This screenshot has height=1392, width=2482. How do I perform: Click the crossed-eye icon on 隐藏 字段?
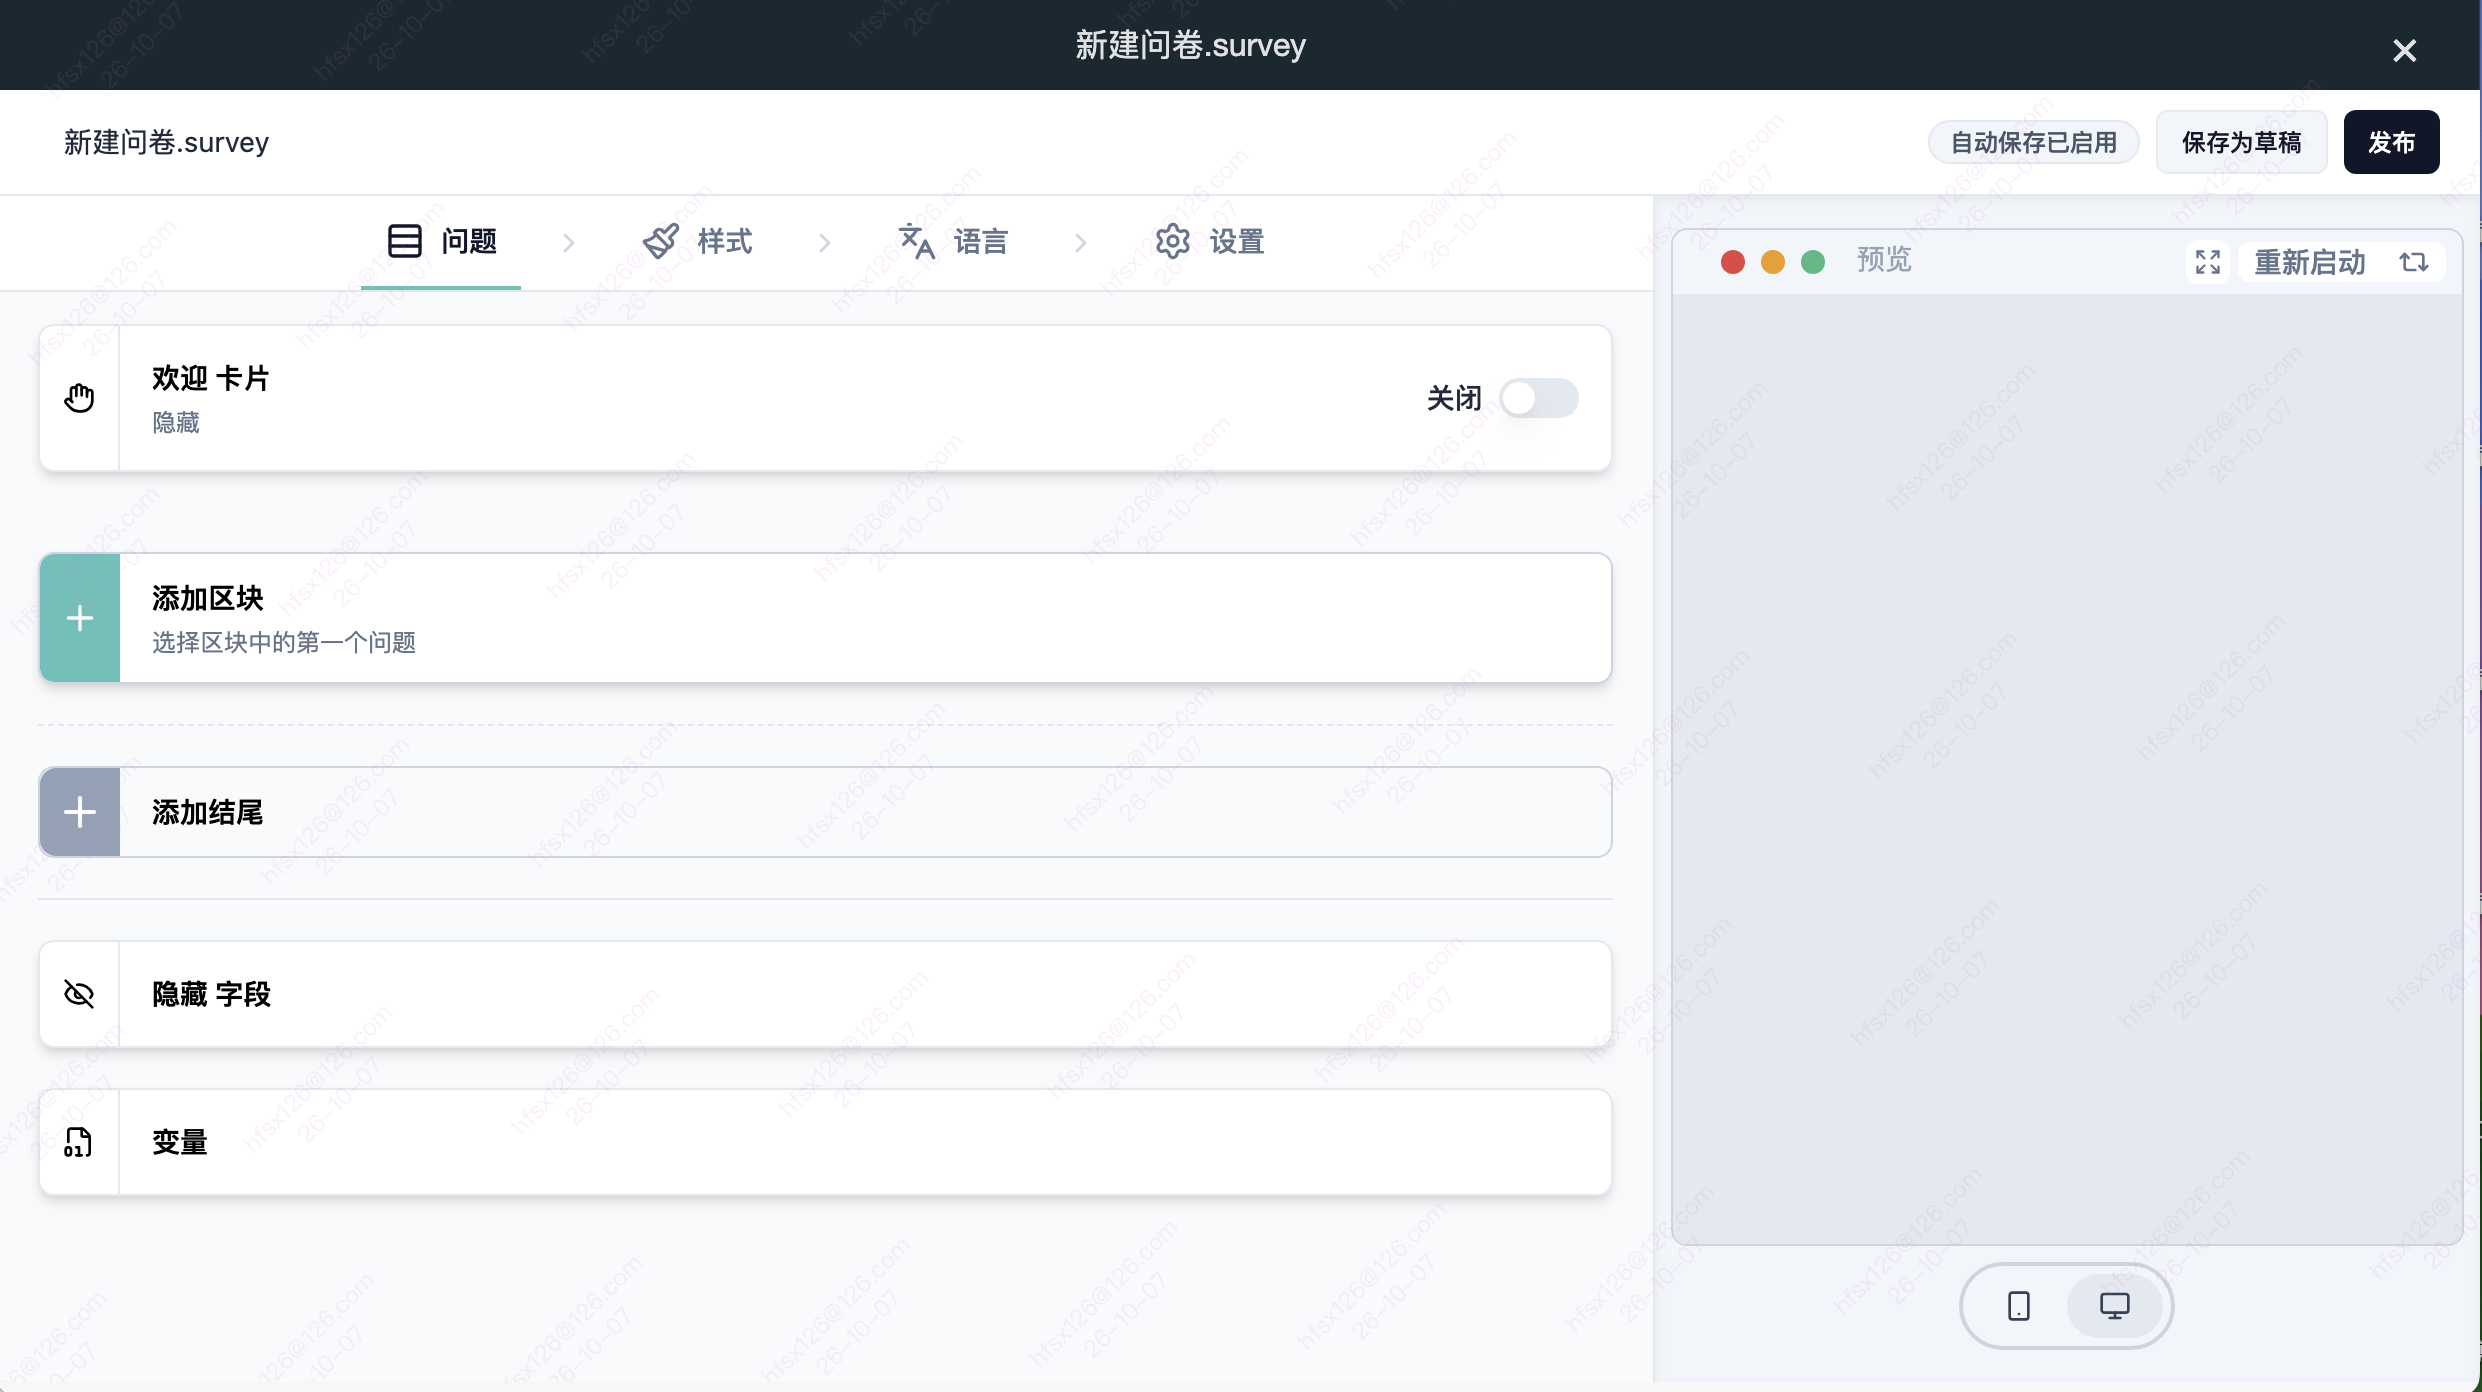coord(79,994)
